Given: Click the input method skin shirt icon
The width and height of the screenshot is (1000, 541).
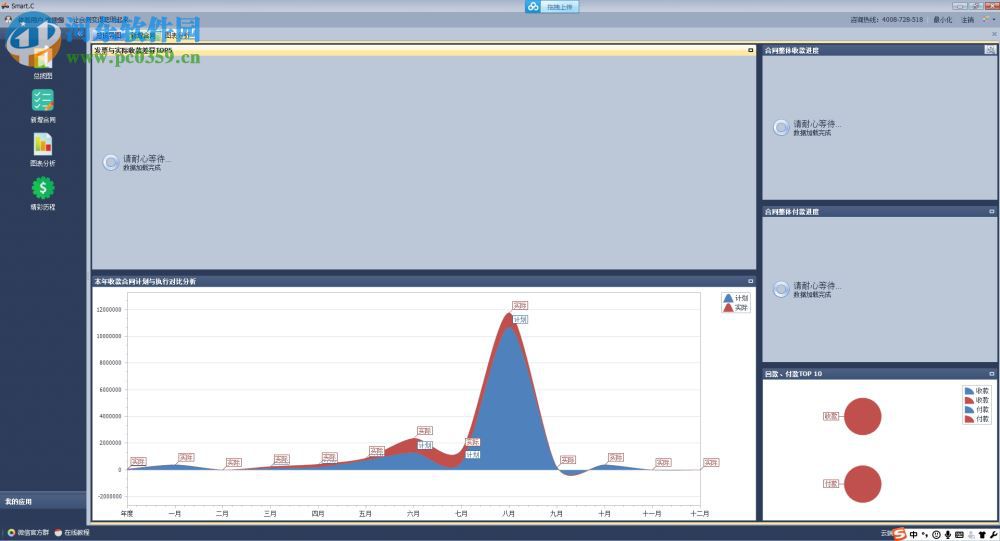Looking at the screenshot, I should (982, 535).
